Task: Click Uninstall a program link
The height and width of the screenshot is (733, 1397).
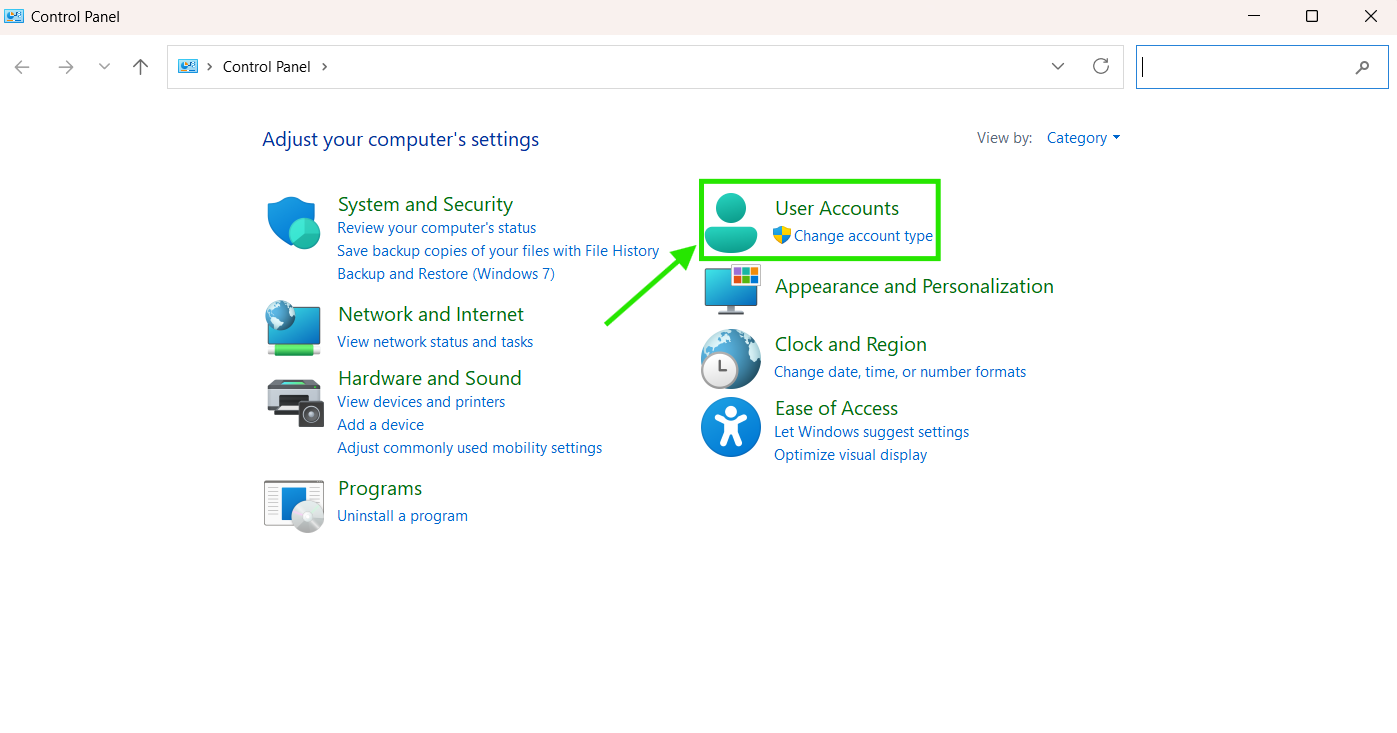Action: [402, 516]
